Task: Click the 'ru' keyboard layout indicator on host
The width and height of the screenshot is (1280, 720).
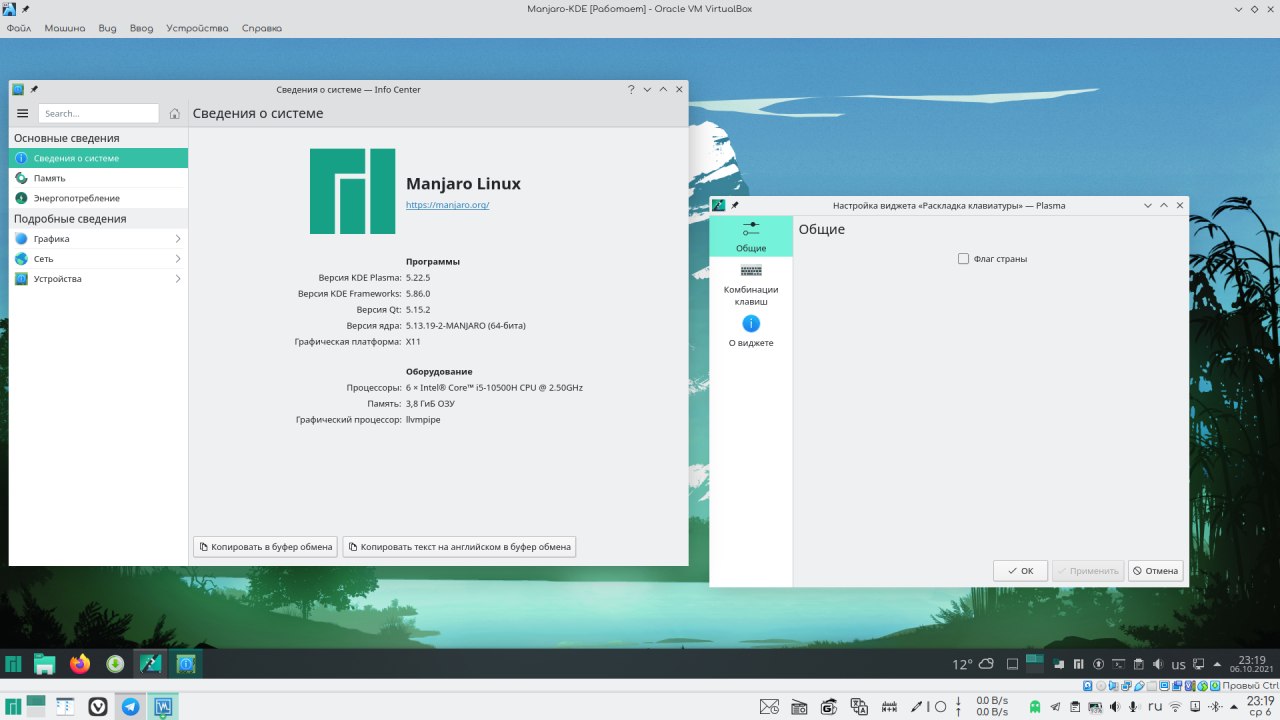Action: point(1155,707)
